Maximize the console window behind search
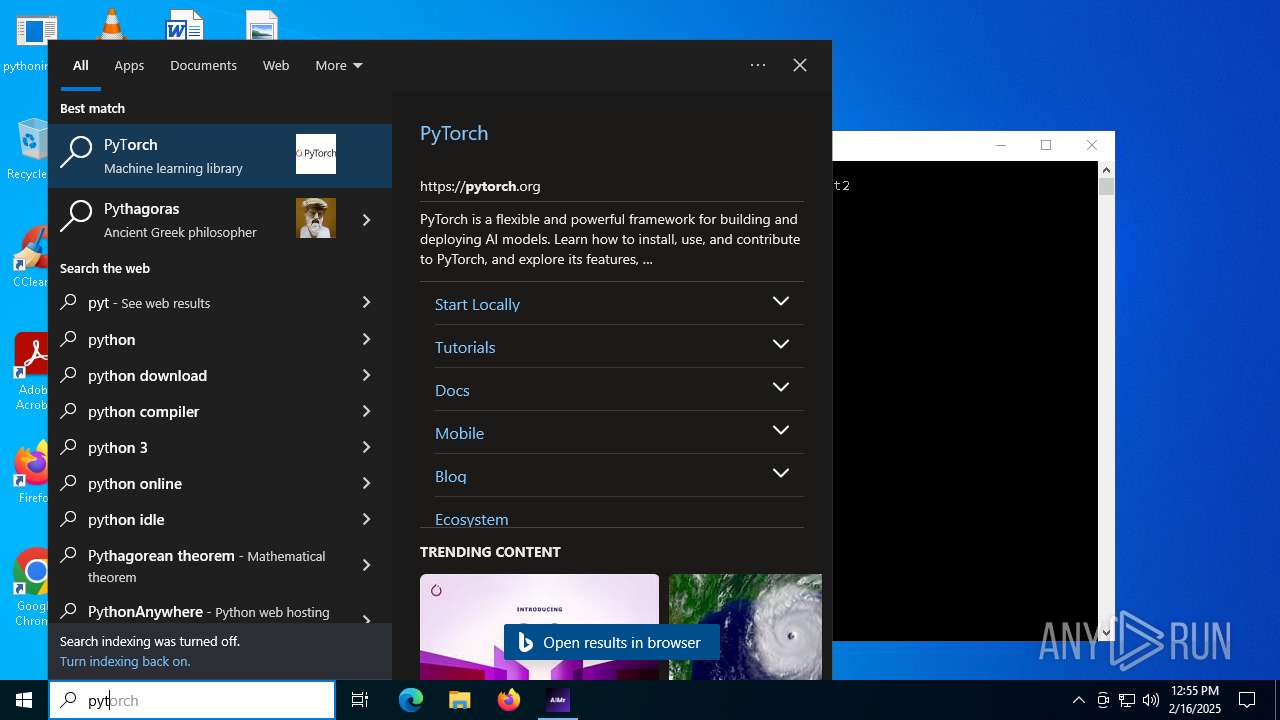1280x720 pixels. (1046, 145)
